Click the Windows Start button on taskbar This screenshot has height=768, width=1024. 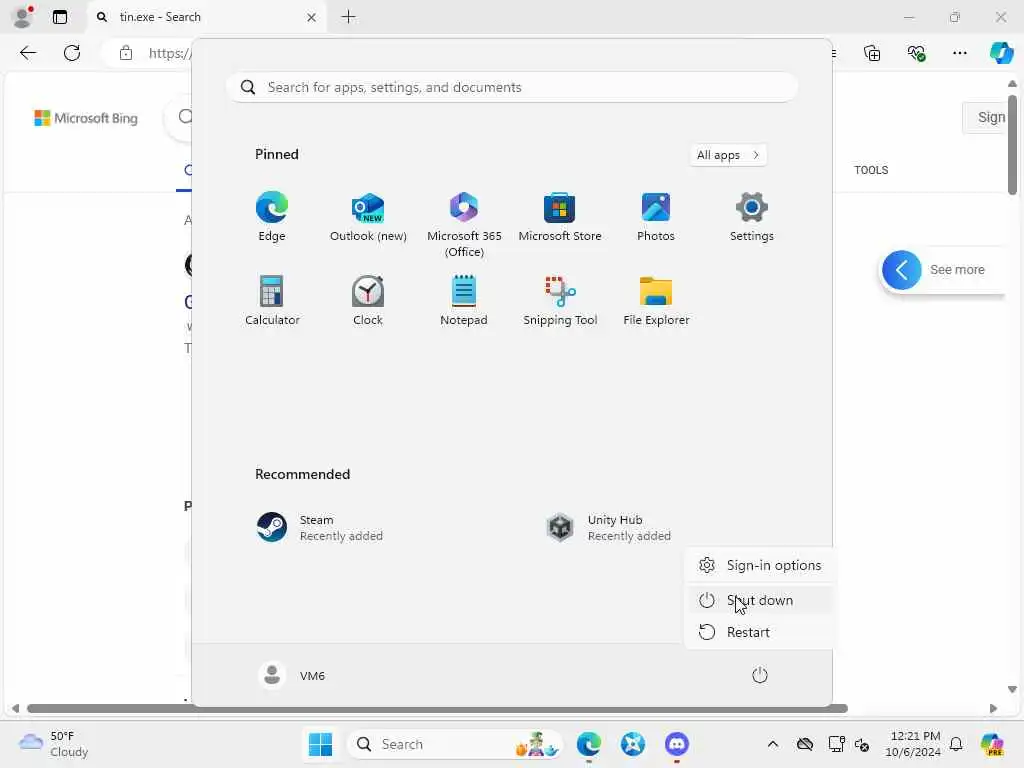click(x=320, y=744)
